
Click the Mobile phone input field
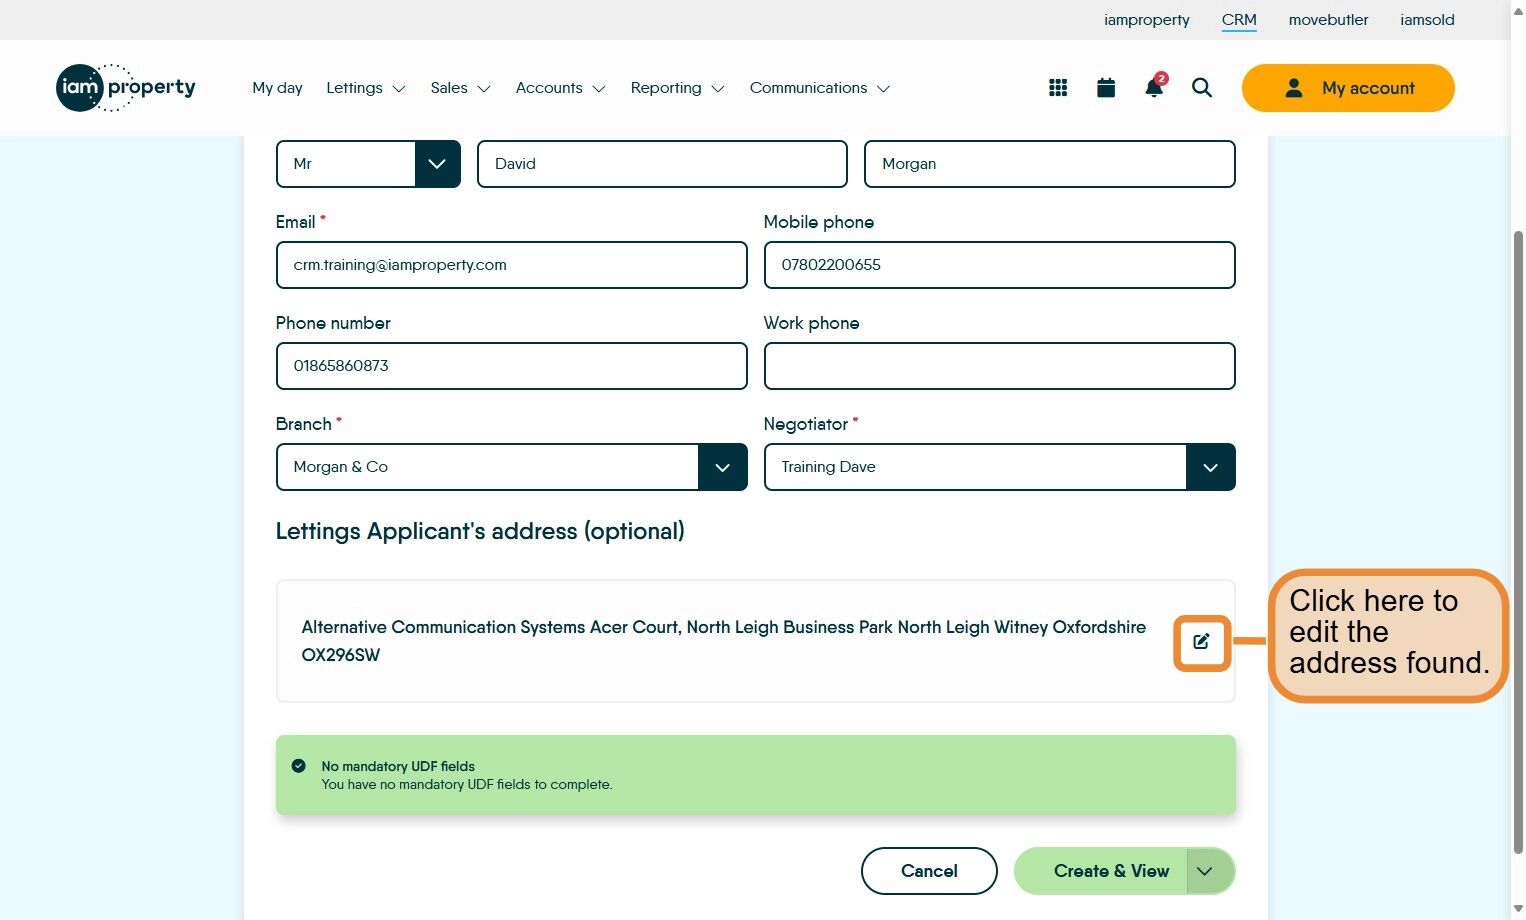tap(999, 265)
